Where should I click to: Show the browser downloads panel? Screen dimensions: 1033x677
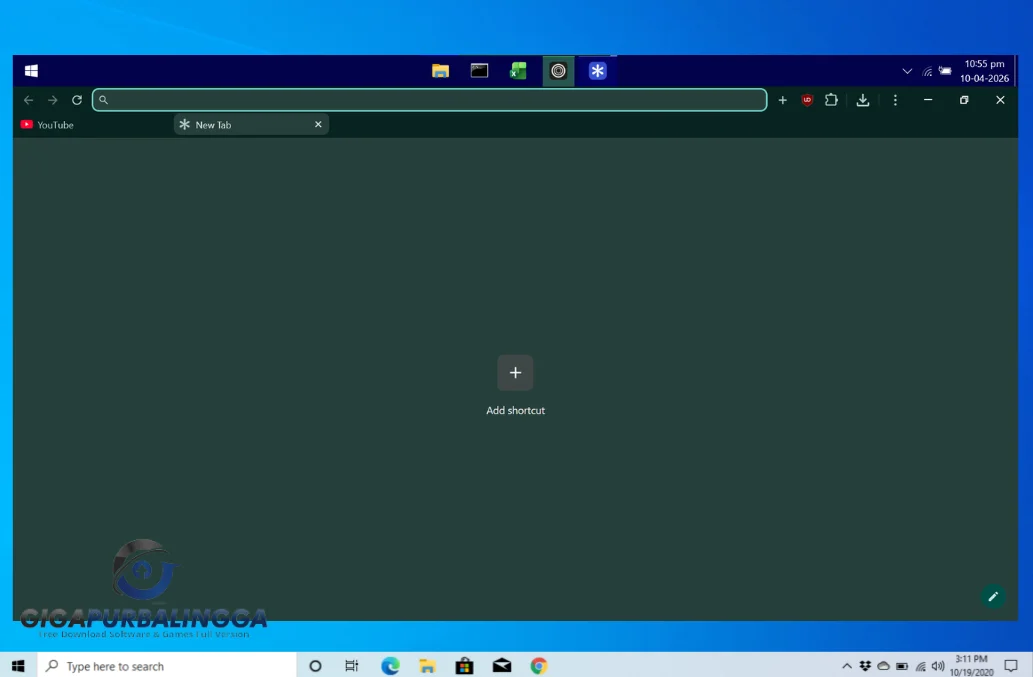pos(863,100)
